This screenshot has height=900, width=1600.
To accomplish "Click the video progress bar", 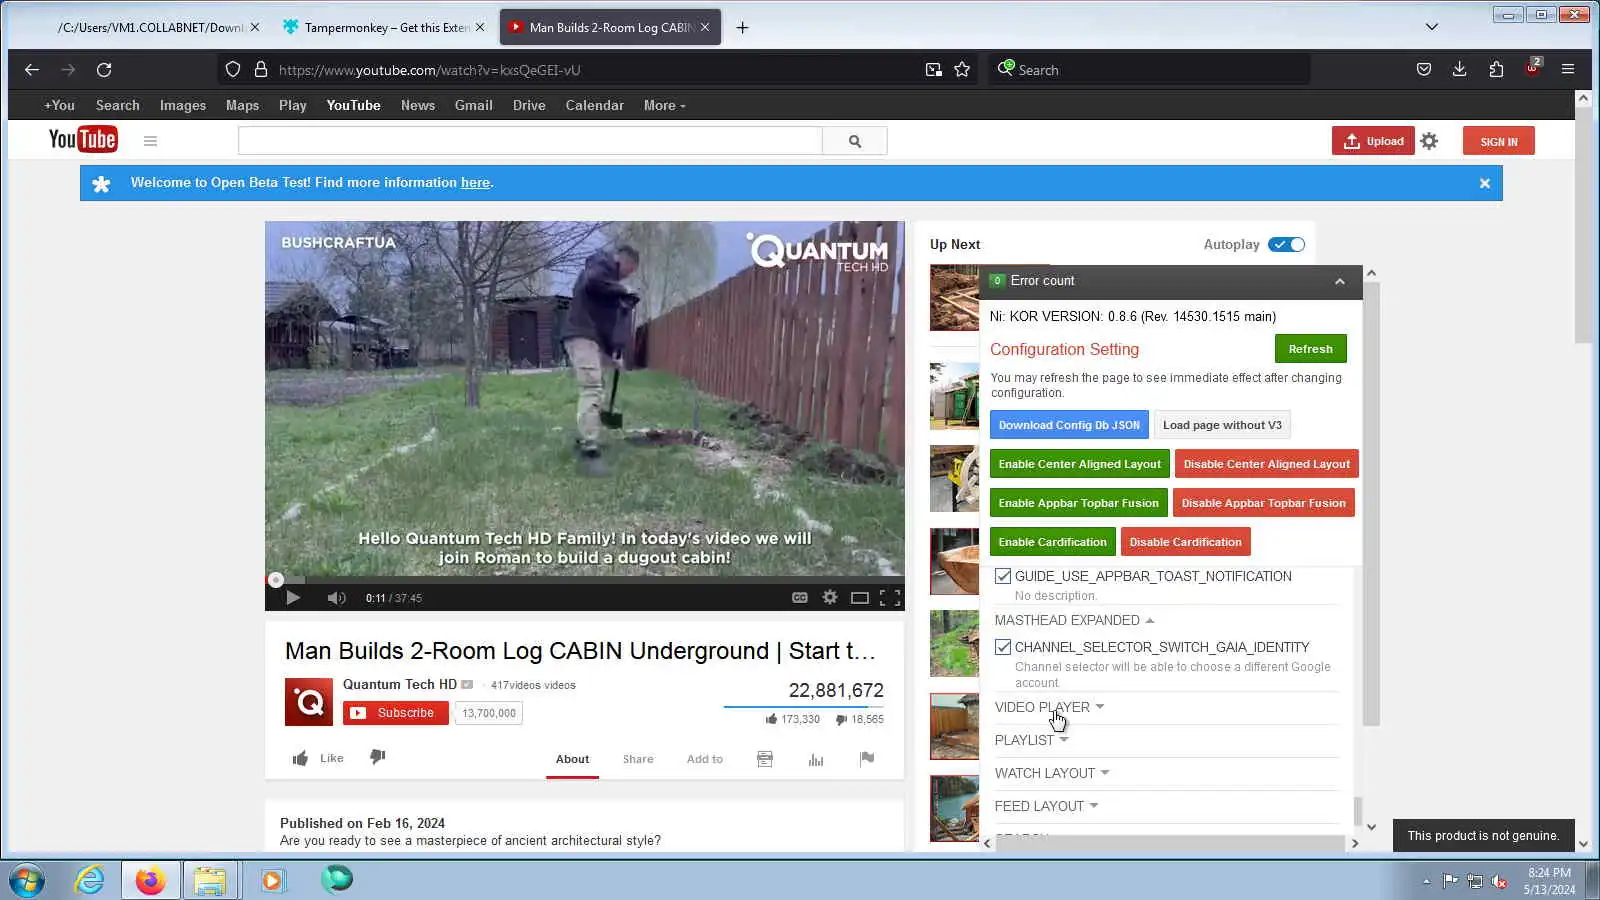I will tap(585, 580).
